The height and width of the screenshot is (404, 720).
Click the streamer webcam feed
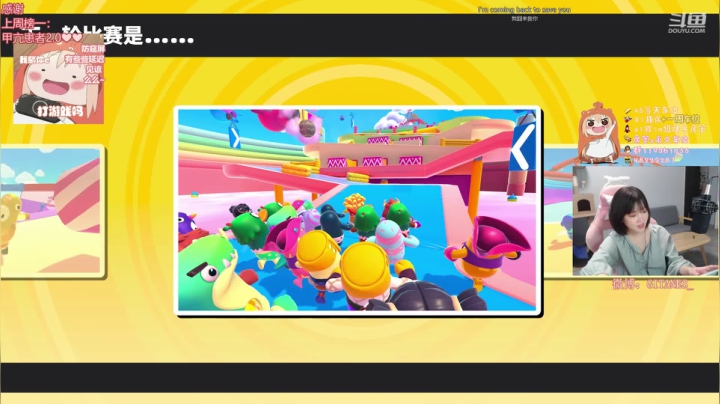[645, 221]
